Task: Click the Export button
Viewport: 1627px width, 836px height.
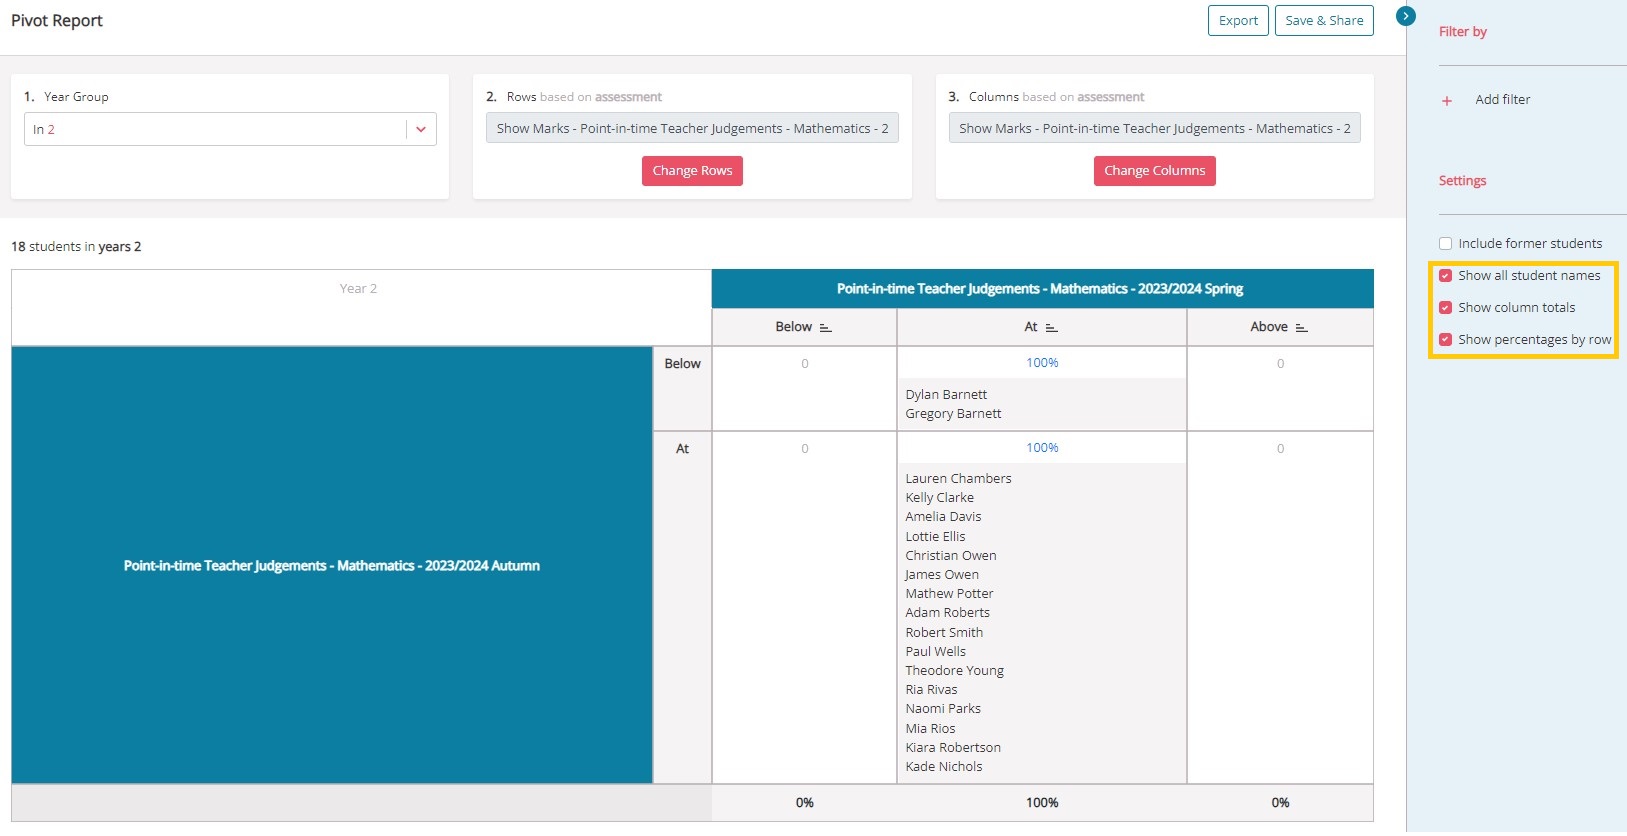Action: point(1238,21)
